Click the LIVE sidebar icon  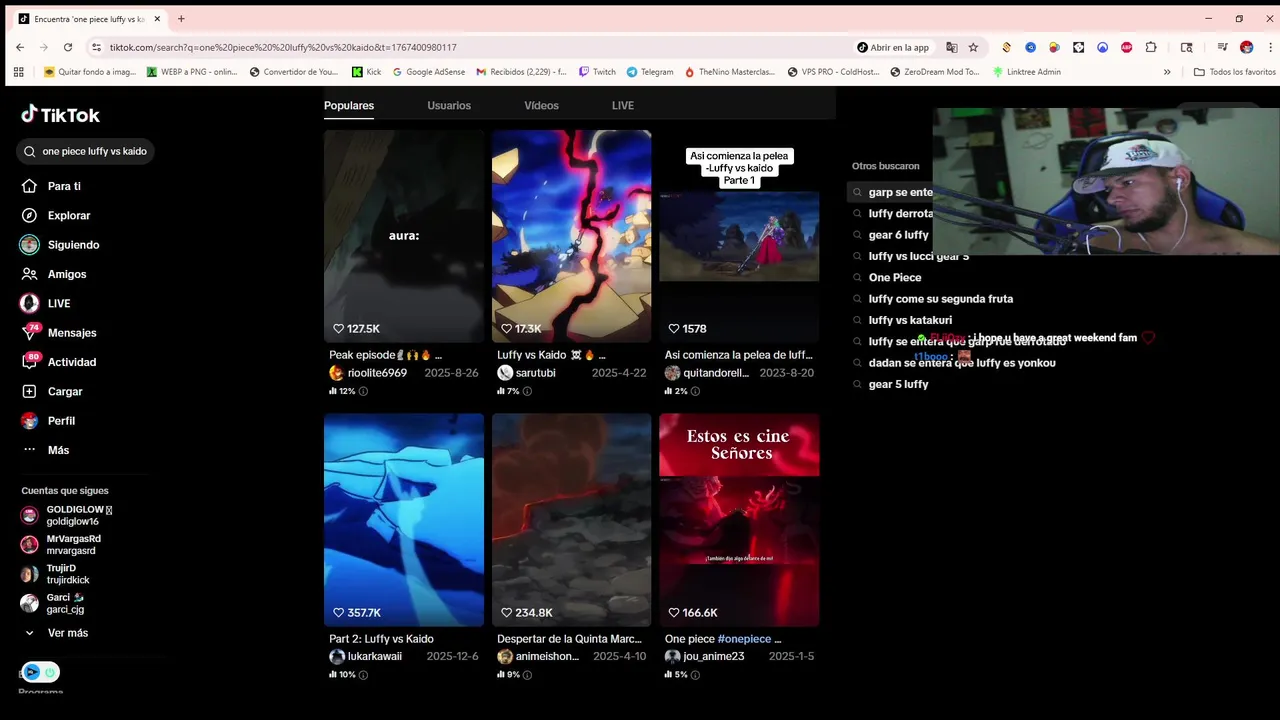30,303
